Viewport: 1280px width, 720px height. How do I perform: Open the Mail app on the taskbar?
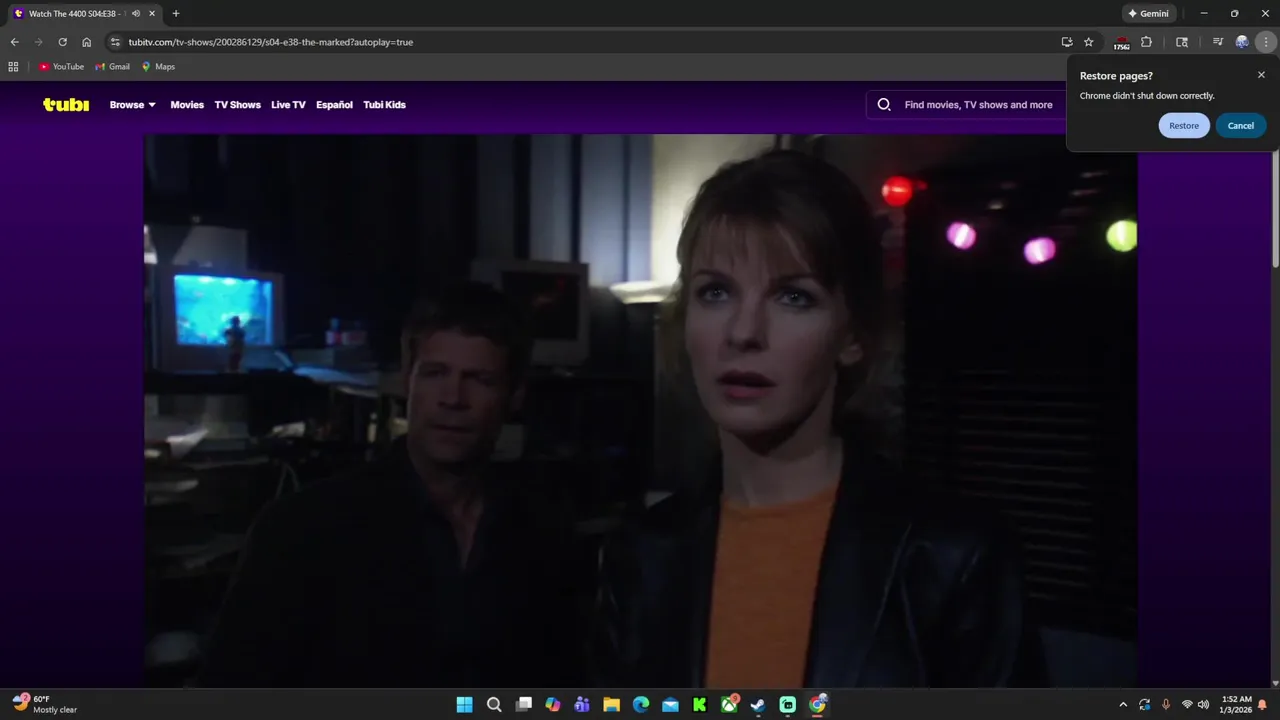670,704
